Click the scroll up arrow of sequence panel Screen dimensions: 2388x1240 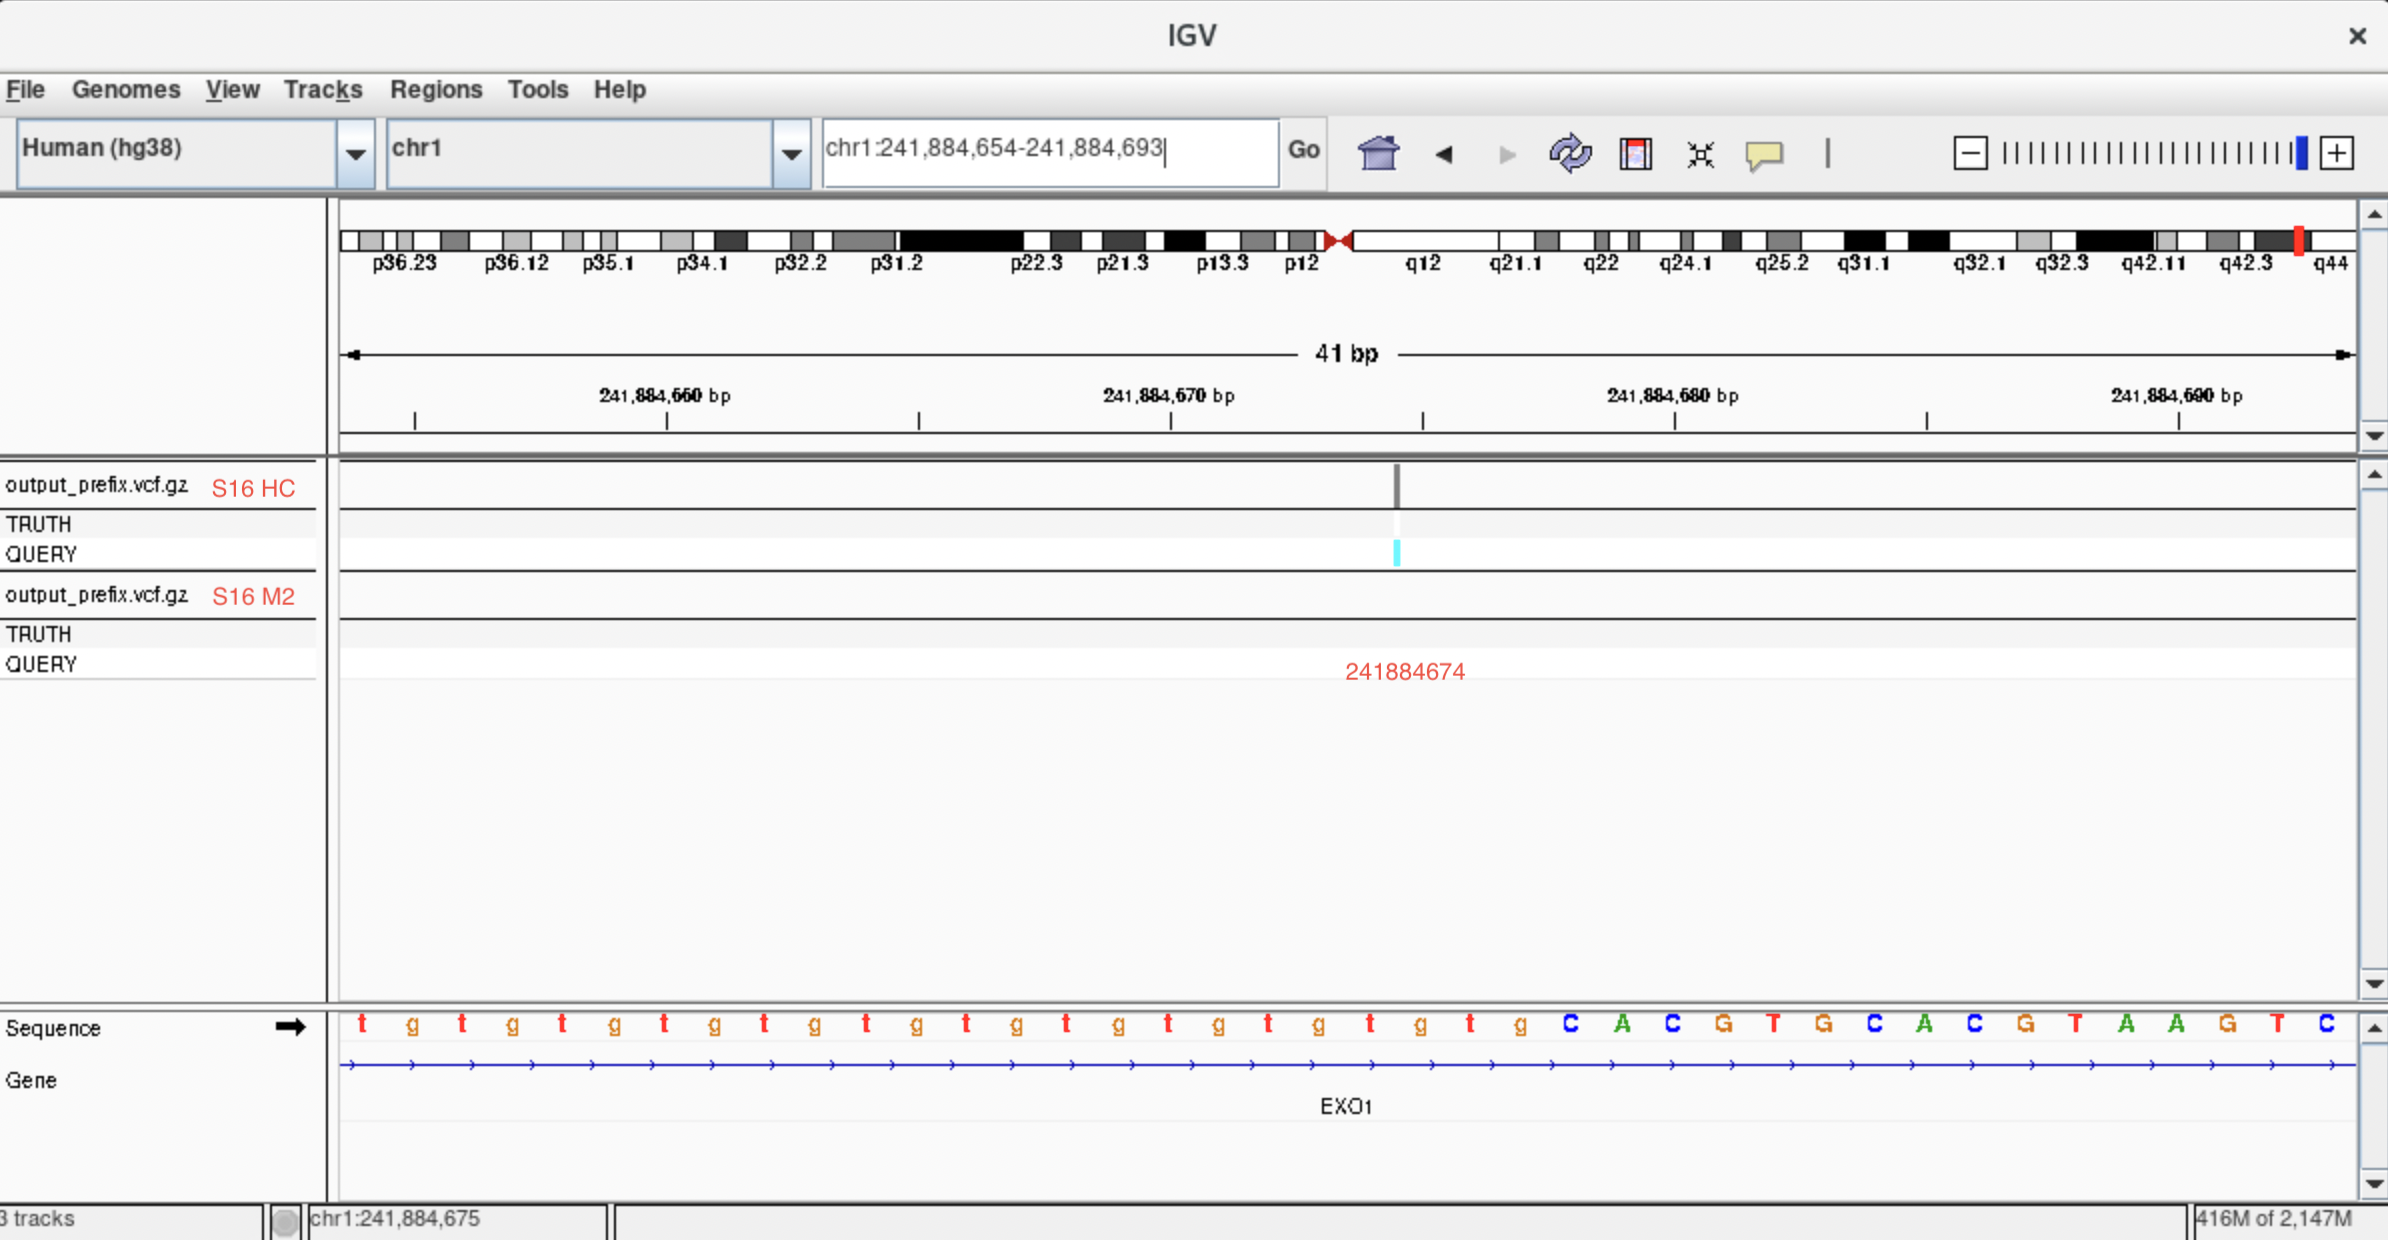click(2374, 1028)
